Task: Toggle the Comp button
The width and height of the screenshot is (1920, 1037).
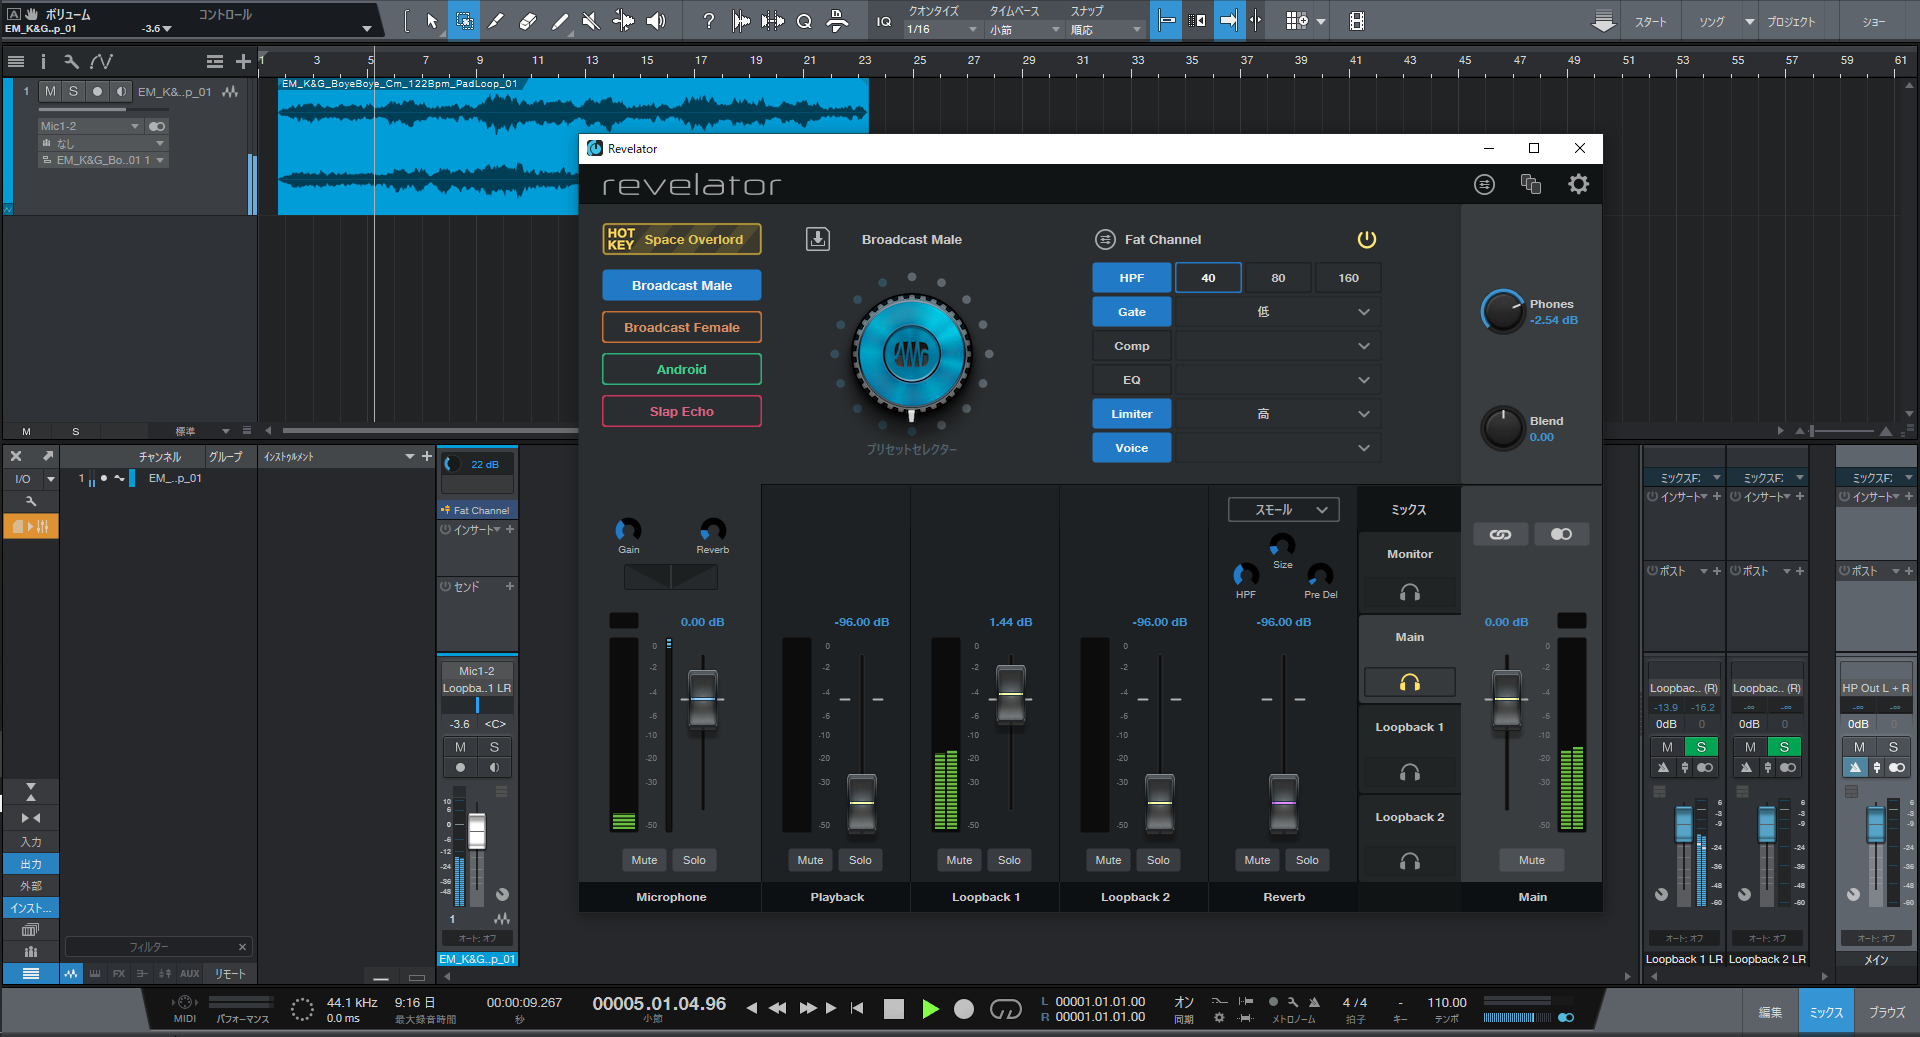Action: coord(1132,346)
